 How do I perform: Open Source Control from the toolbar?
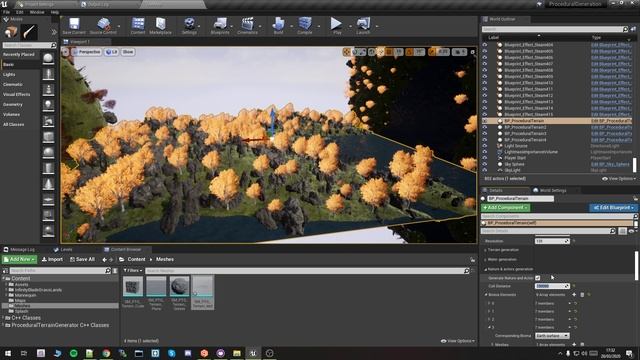pos(103,26)
